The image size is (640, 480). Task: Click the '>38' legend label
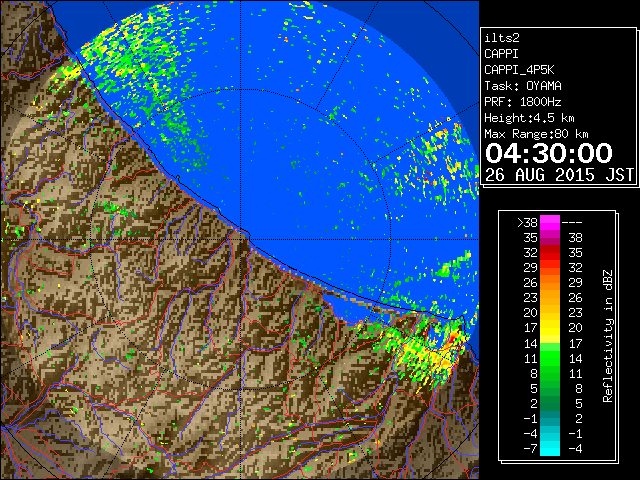point(527,223)
